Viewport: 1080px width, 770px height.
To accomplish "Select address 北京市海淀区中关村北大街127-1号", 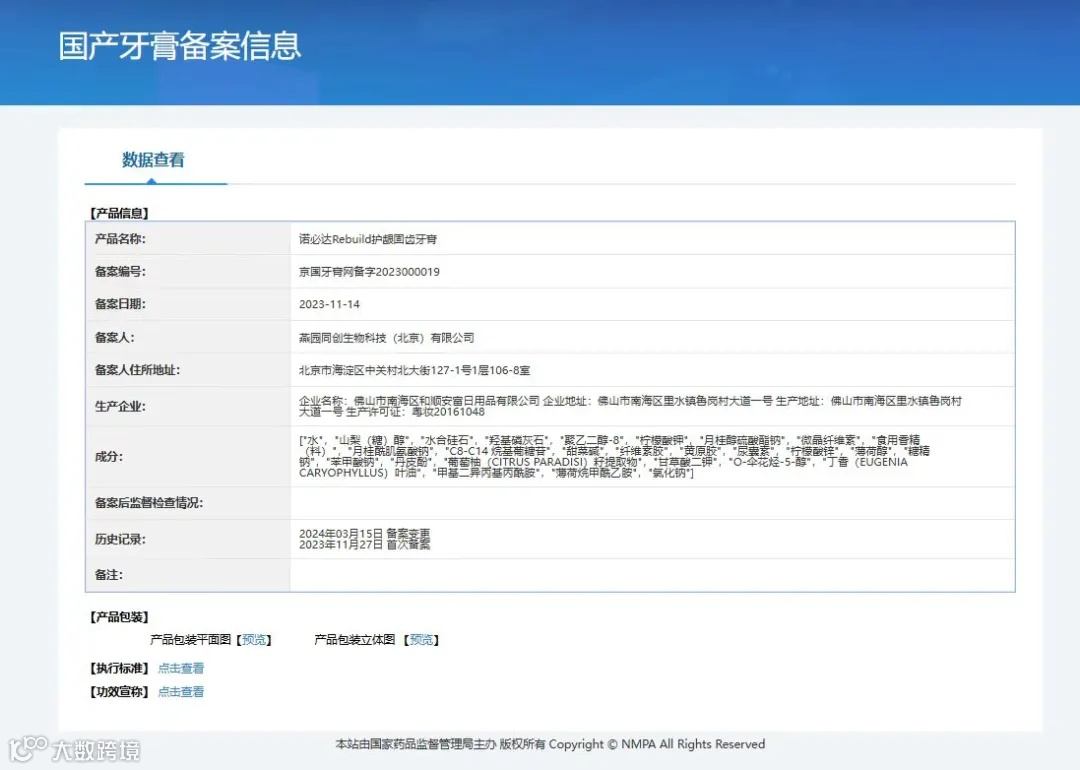I will click(415, 370).
